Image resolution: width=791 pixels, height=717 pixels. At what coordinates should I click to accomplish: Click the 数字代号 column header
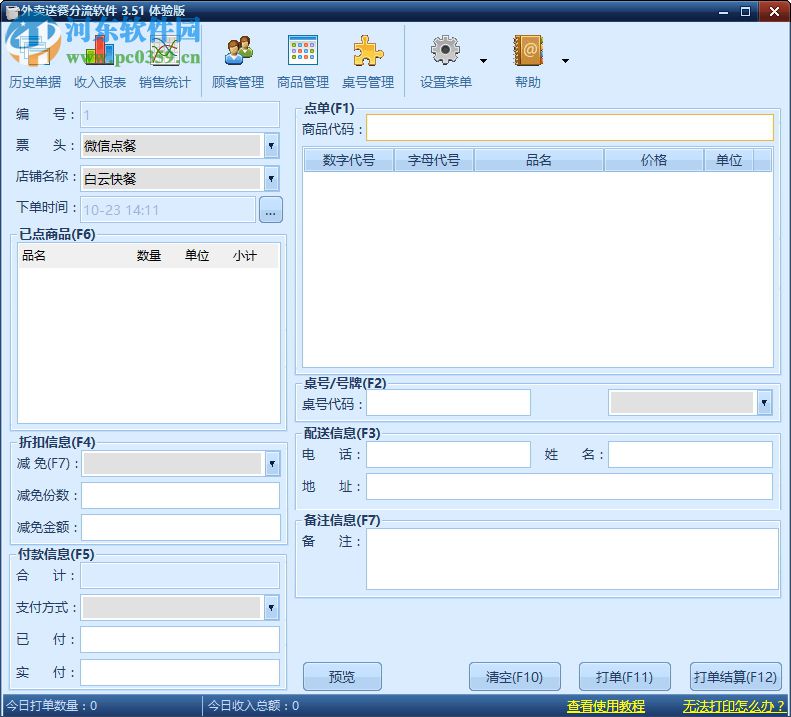click(349, 160)
